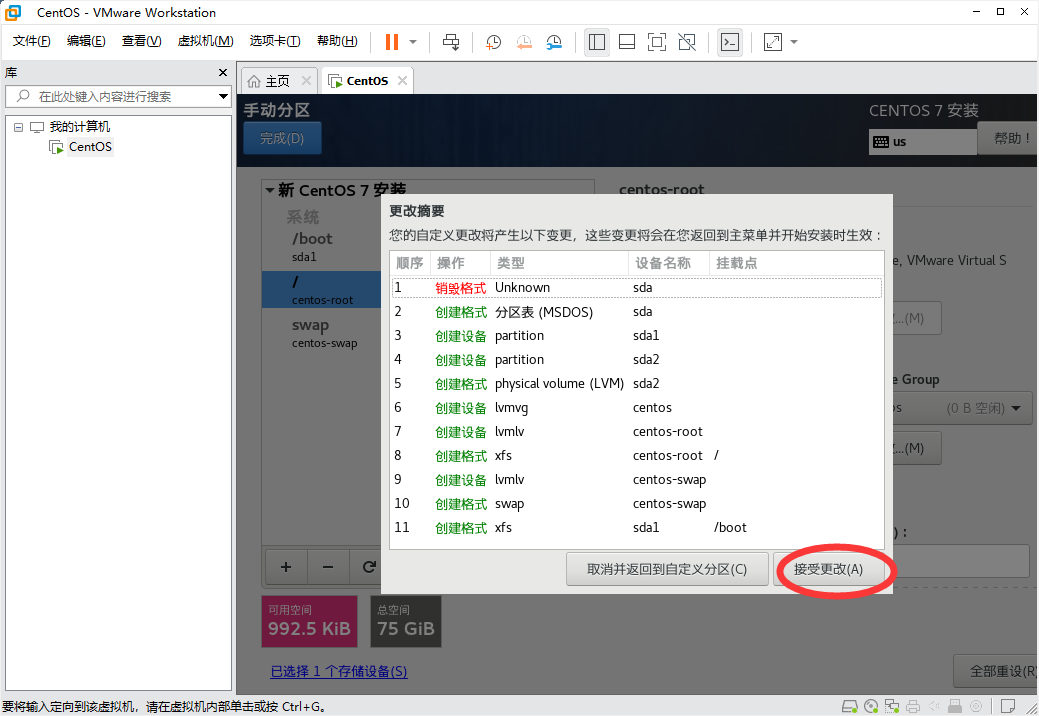Click the 操作 column header
Screen dimensions: 1039x716
460,264
